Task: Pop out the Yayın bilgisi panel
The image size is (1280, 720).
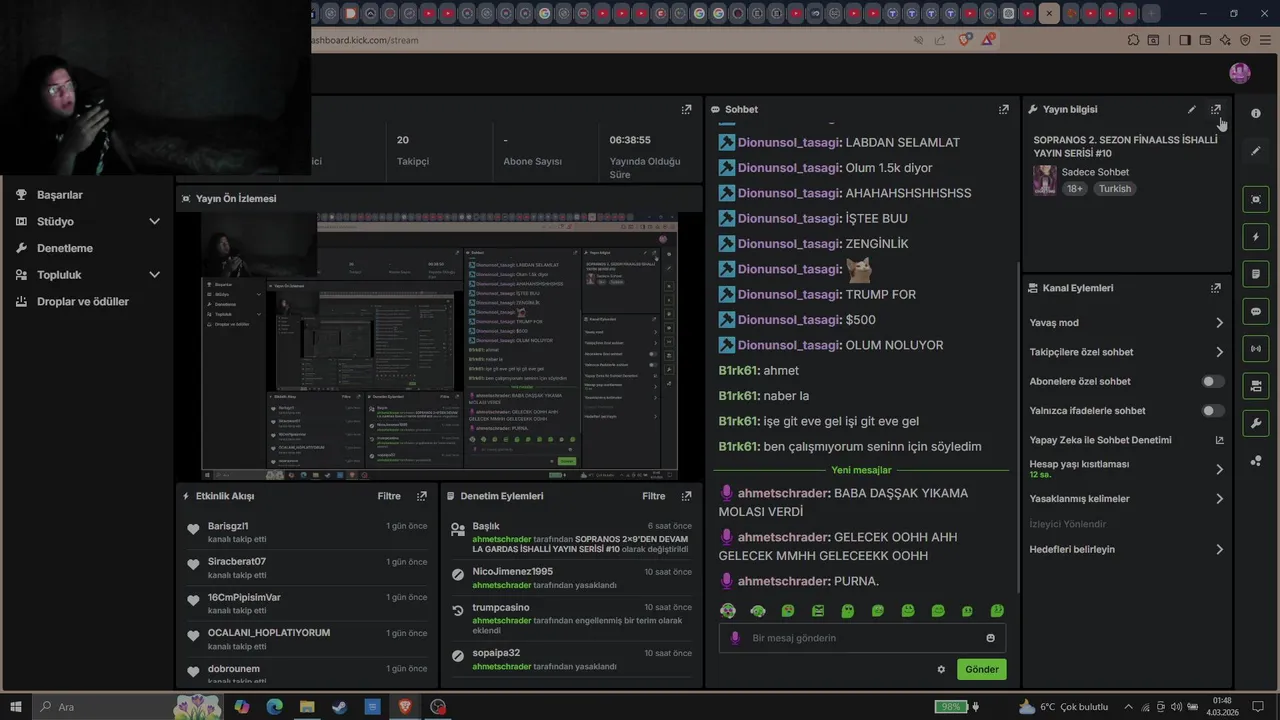Action: point(1216,109)
